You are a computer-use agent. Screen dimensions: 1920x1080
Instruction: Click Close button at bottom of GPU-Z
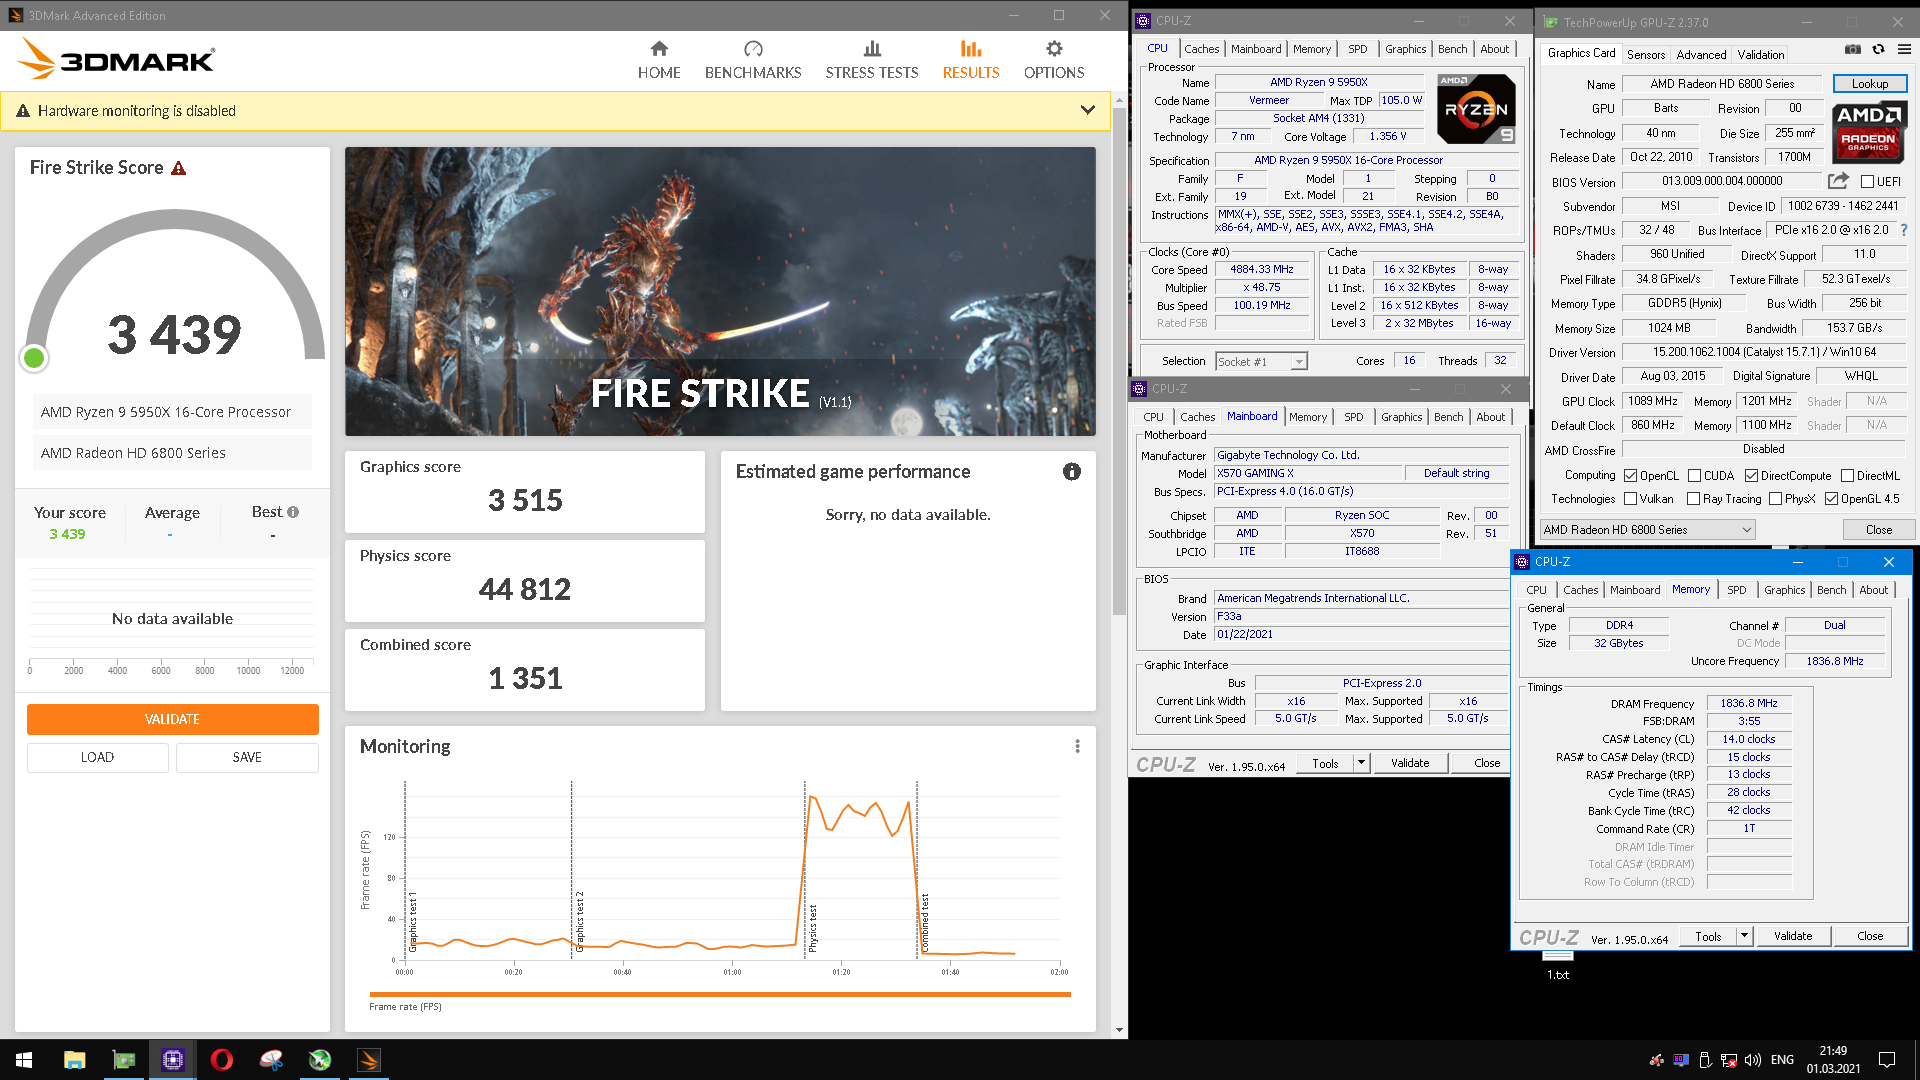coord(1879,530)
